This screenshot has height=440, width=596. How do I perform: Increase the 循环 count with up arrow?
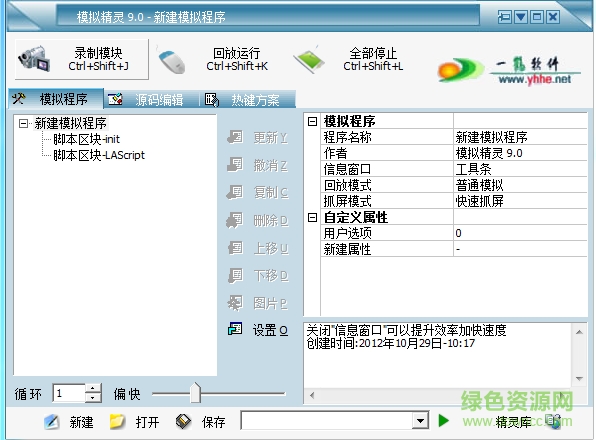[92, 388]
